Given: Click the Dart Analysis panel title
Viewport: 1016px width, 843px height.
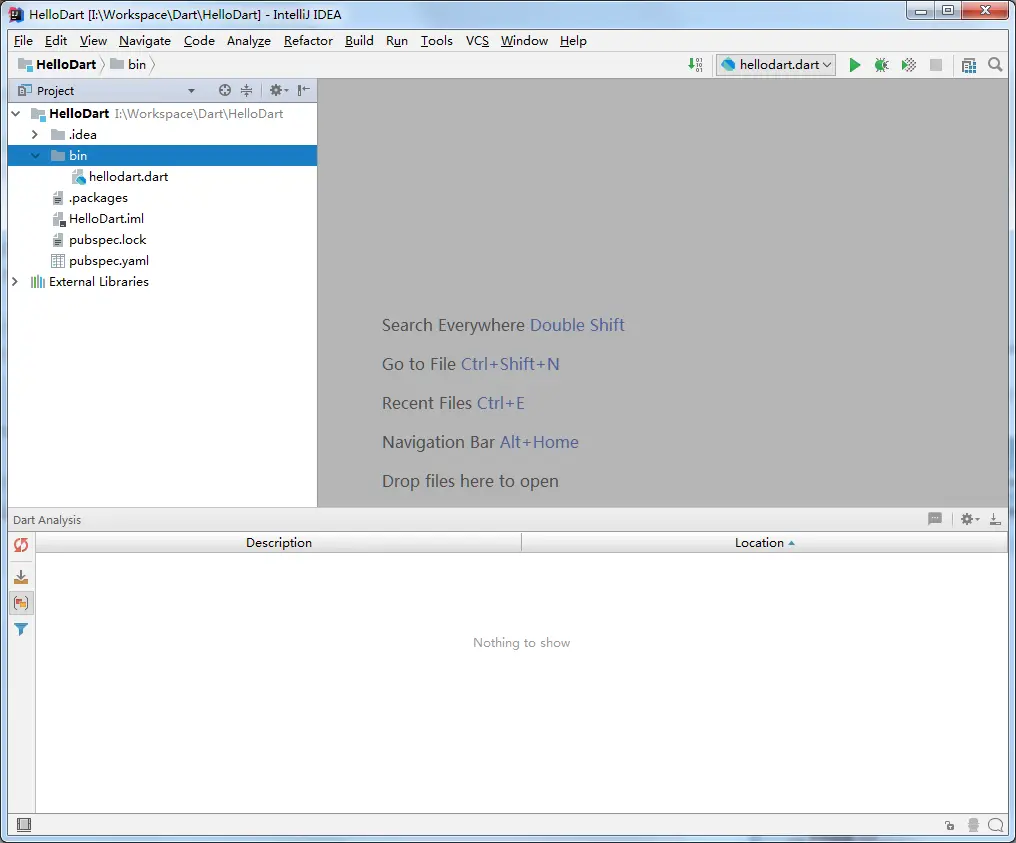Looking at the screenshot, I should pyautogui.click(x=47, y=520).
